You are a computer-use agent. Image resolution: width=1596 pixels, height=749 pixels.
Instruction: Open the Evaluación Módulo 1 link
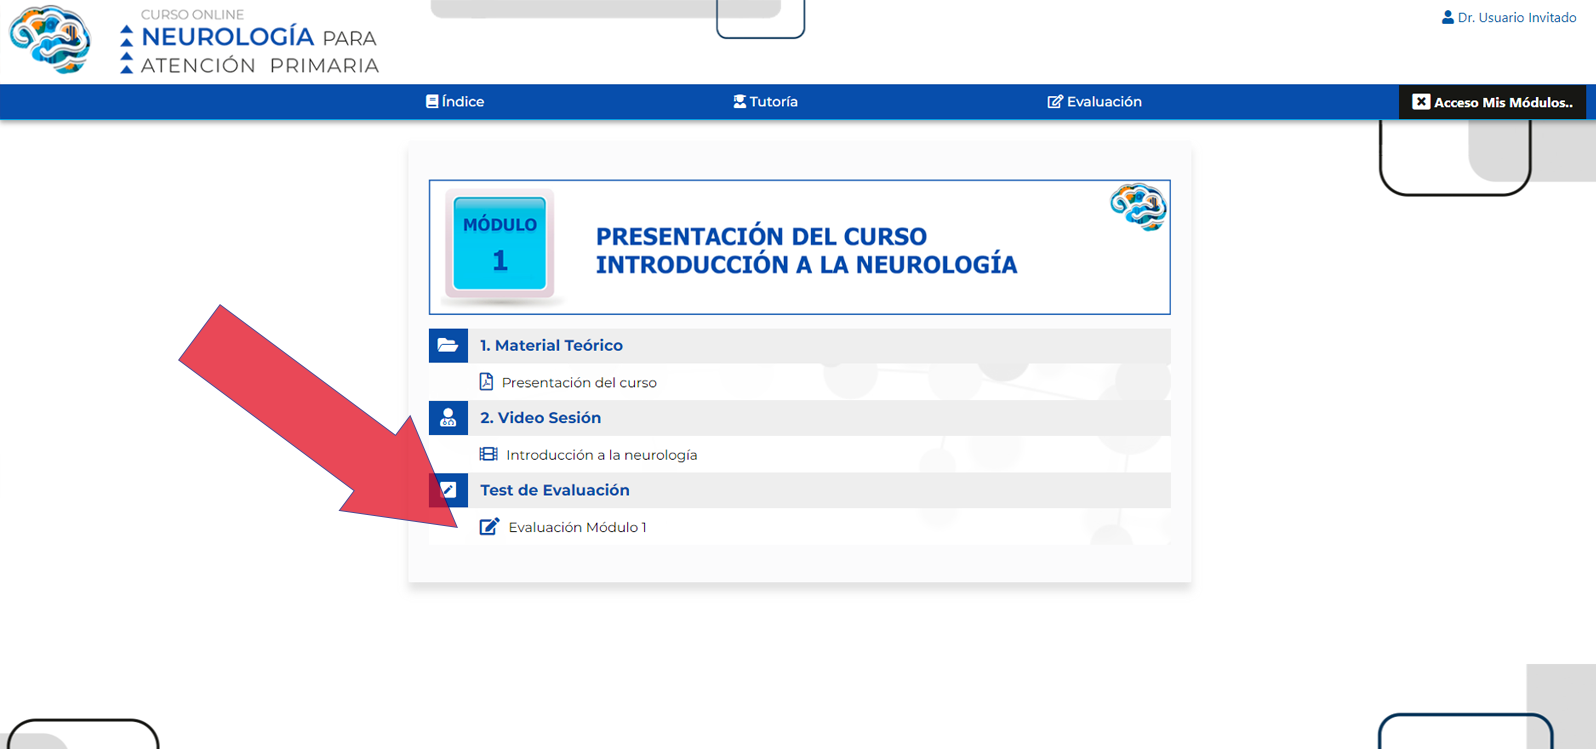577,527
